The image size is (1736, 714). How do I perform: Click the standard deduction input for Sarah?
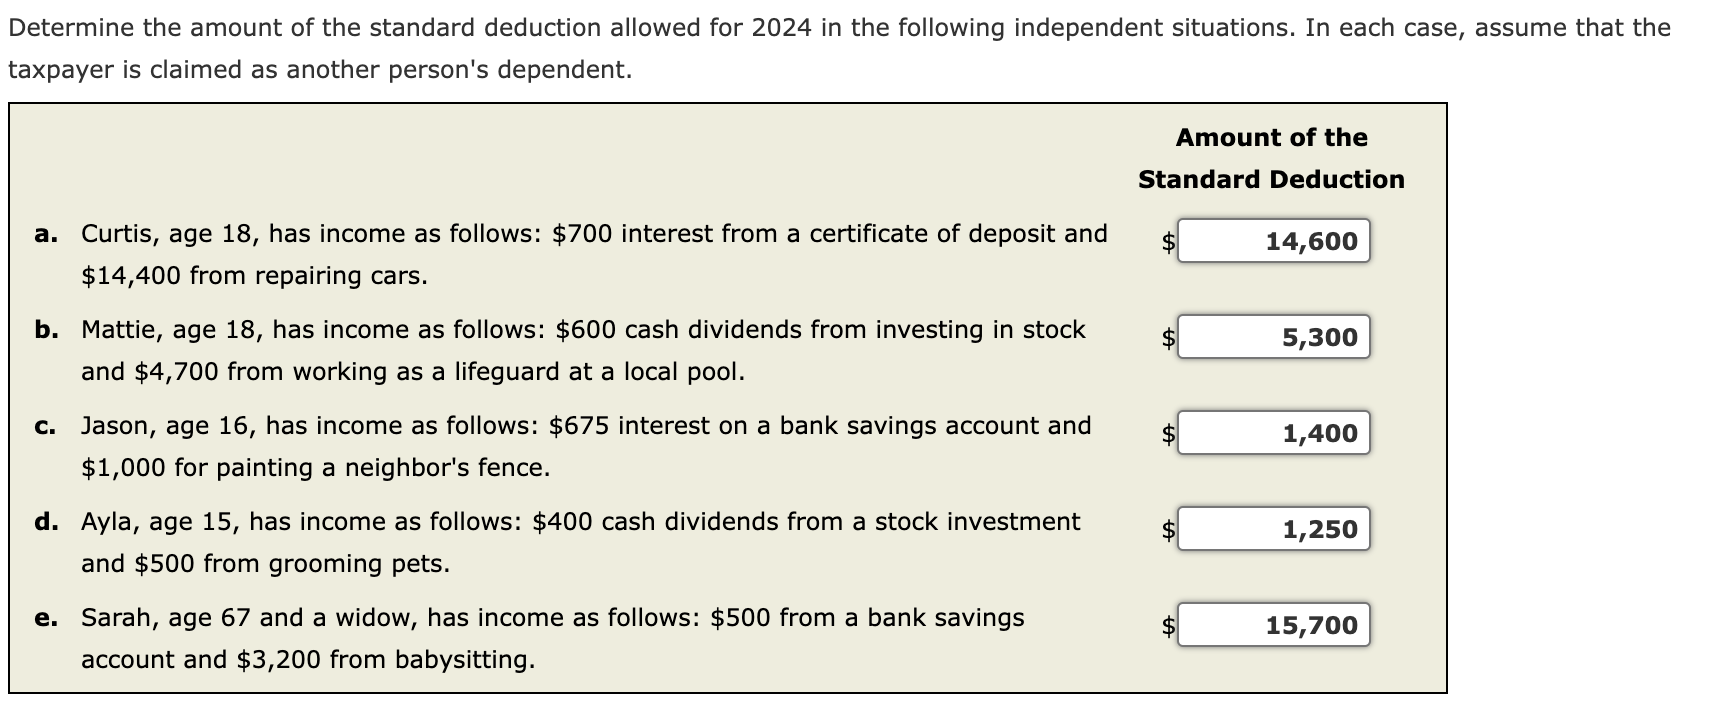pos(1272,625)
